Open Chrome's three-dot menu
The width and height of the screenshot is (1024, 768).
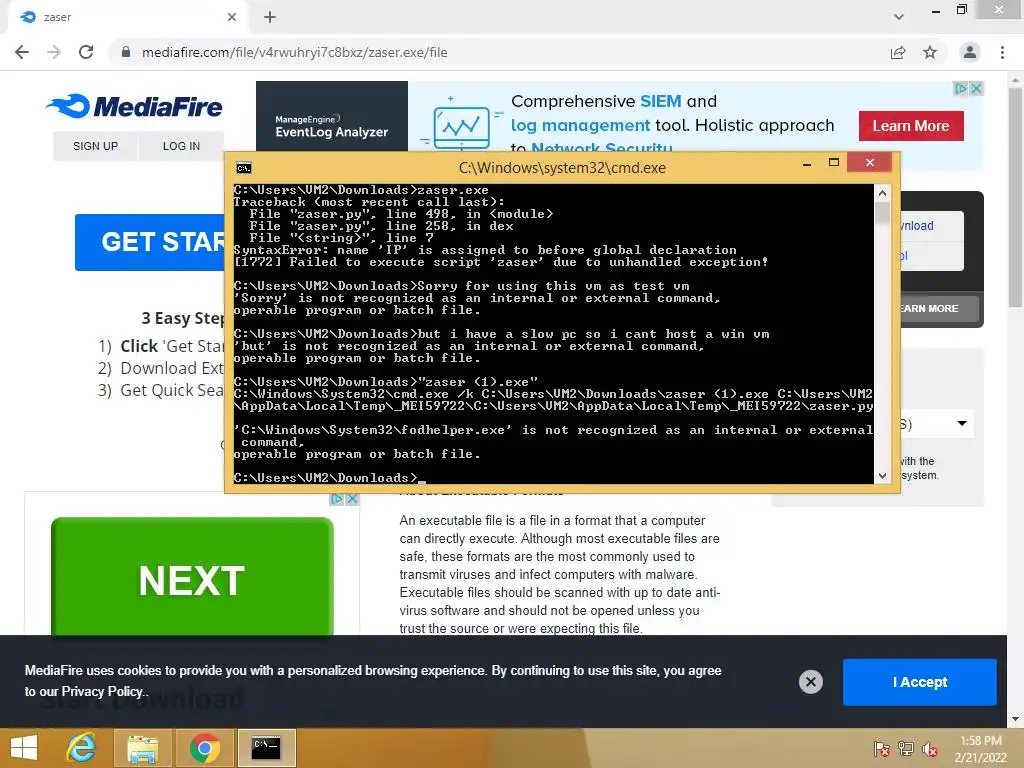point(1002,52)
